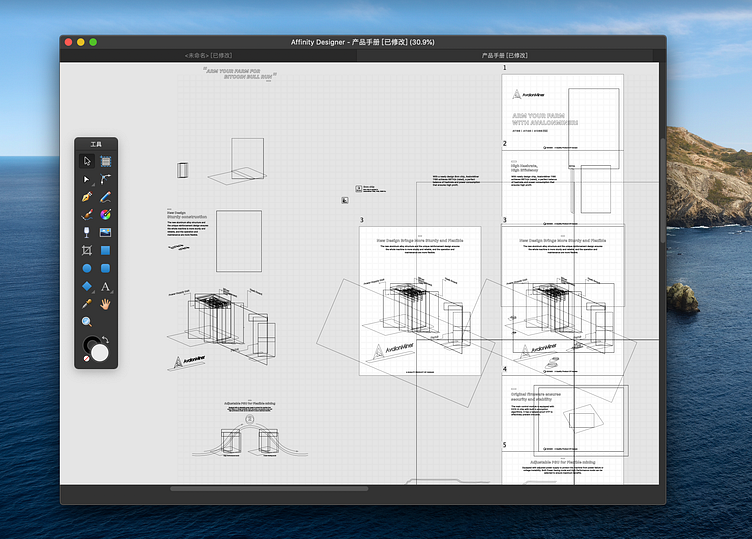752x539 pixels.
Task: Pick the Pencil tool
Action: pos(106,197)
